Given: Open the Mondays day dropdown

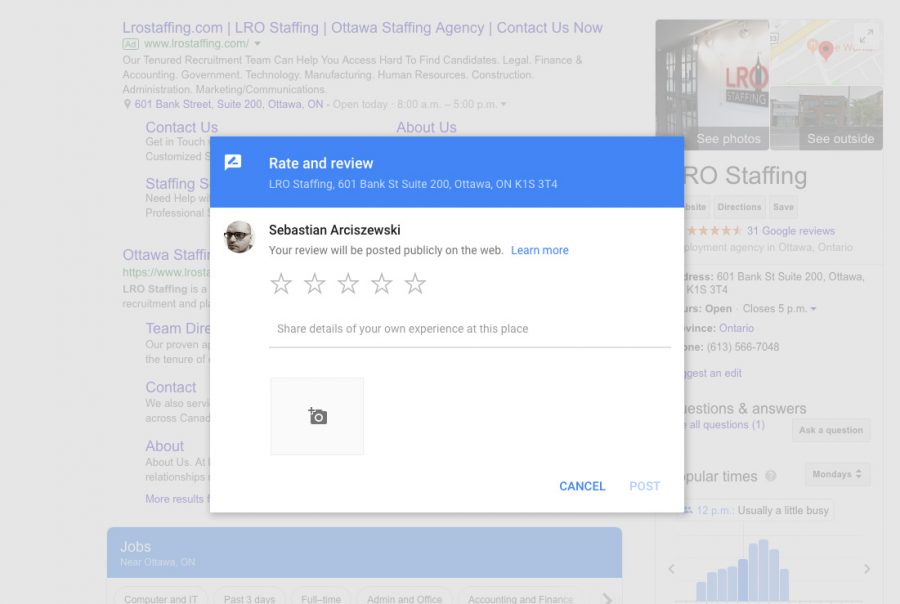Looking at the screenshot, I should click(x=837, y=474).
